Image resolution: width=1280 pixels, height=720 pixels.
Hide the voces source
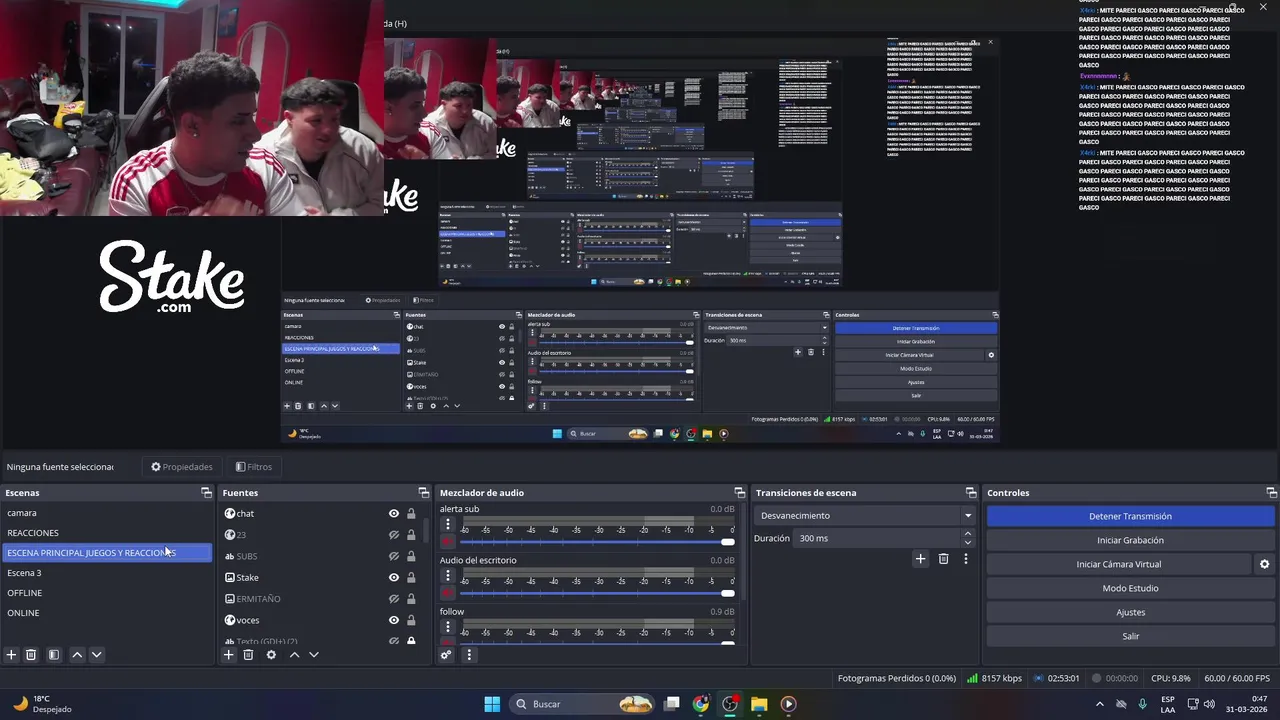[393, 620]
